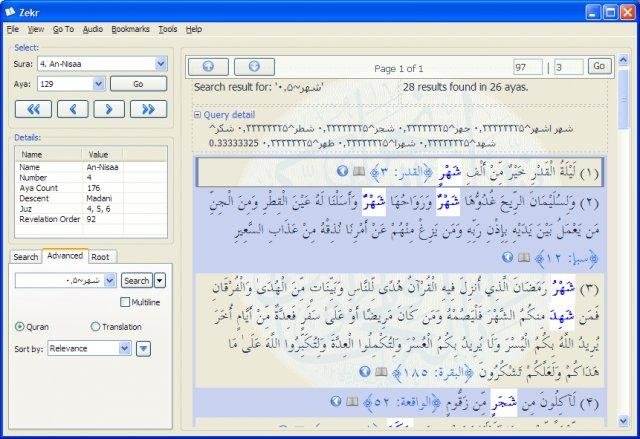This screenshot has height=439, width=640.
Task: Switch to the Advanced tab
Action: tap(65, 256)
